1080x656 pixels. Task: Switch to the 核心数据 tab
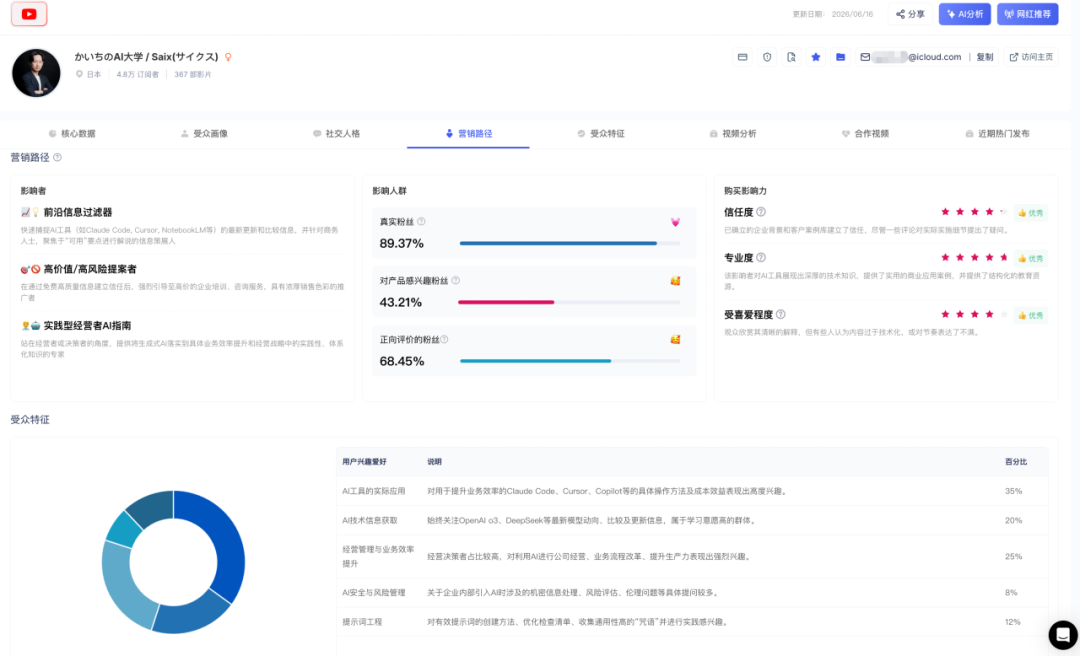pyautogui.click(x=72, y=134)
